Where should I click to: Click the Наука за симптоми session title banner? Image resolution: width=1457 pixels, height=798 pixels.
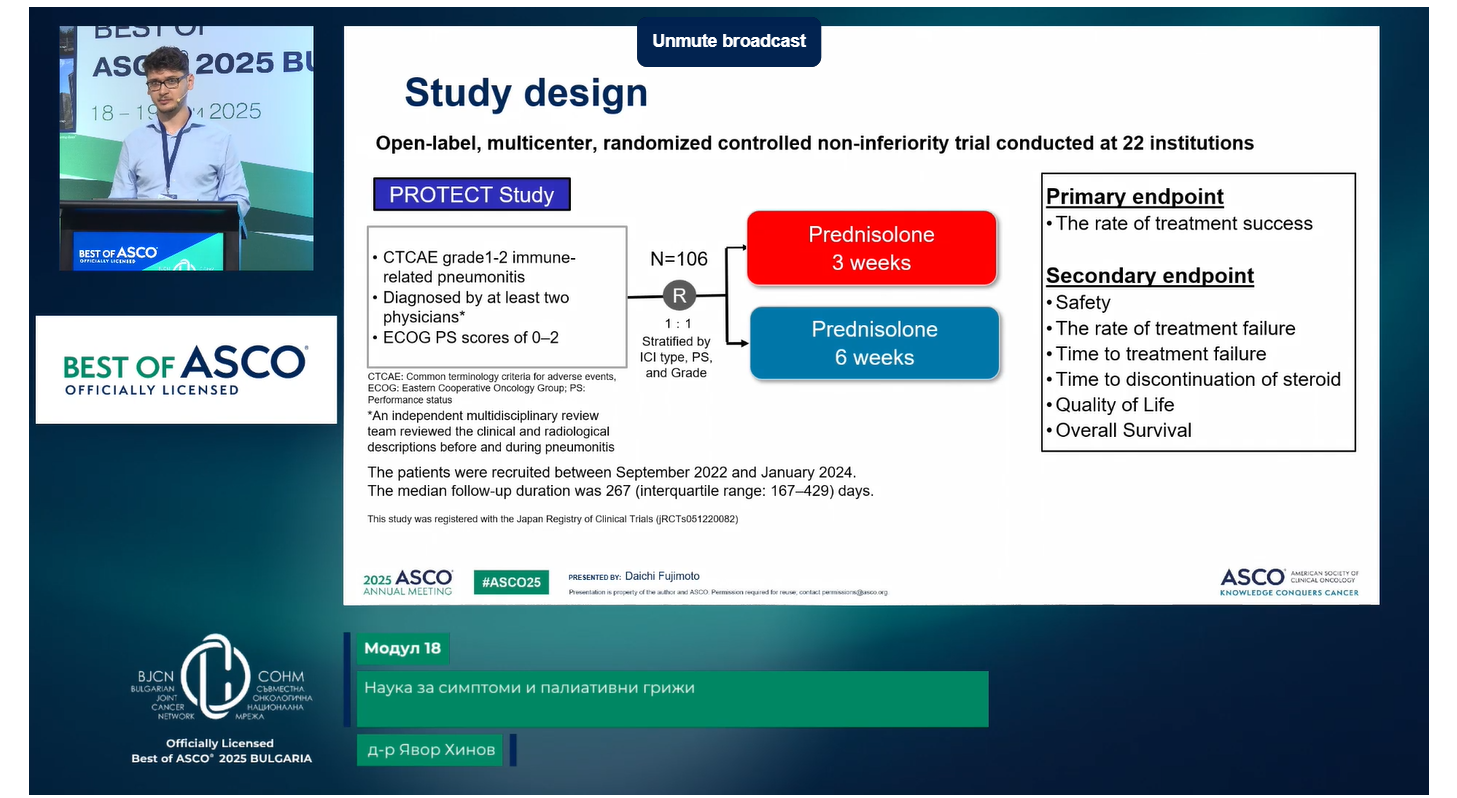671,698
